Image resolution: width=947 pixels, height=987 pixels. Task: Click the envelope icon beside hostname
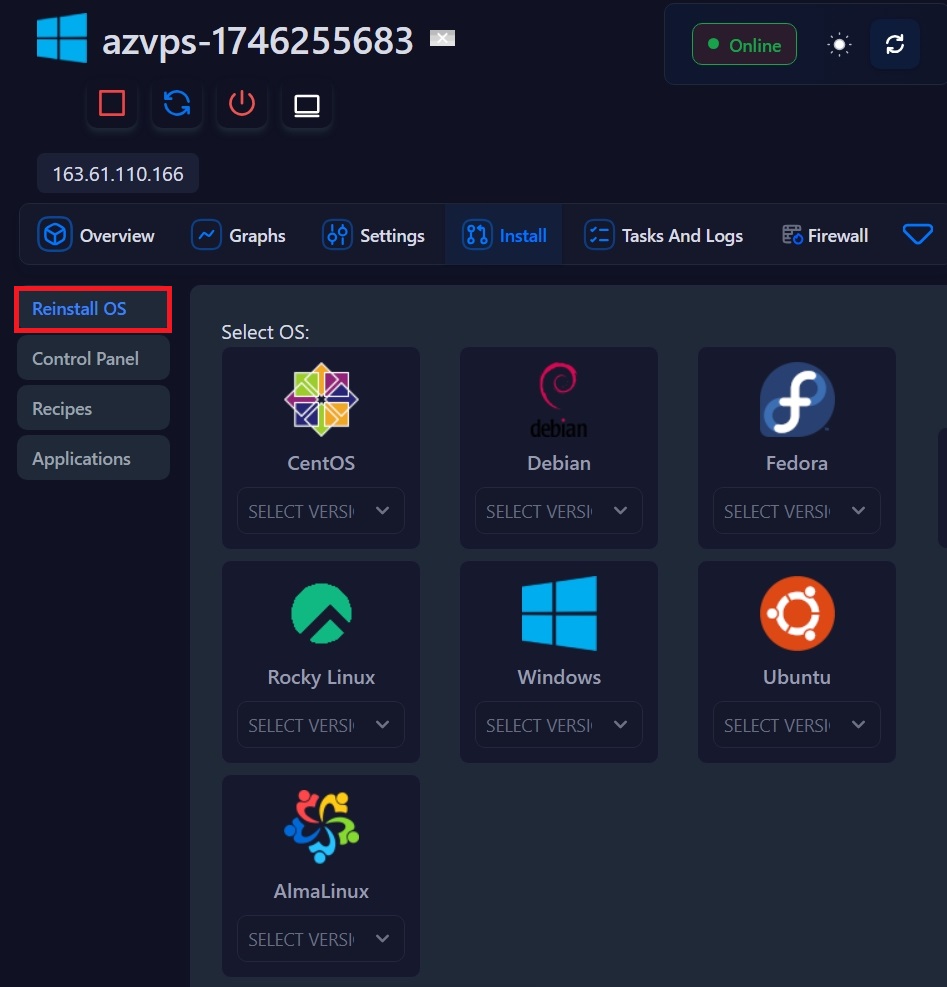[x=442, y=39]
